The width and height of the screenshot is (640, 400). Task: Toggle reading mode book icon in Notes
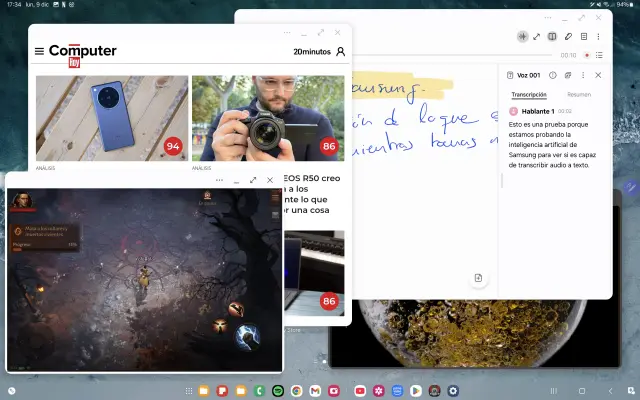(x=552, y=37)
